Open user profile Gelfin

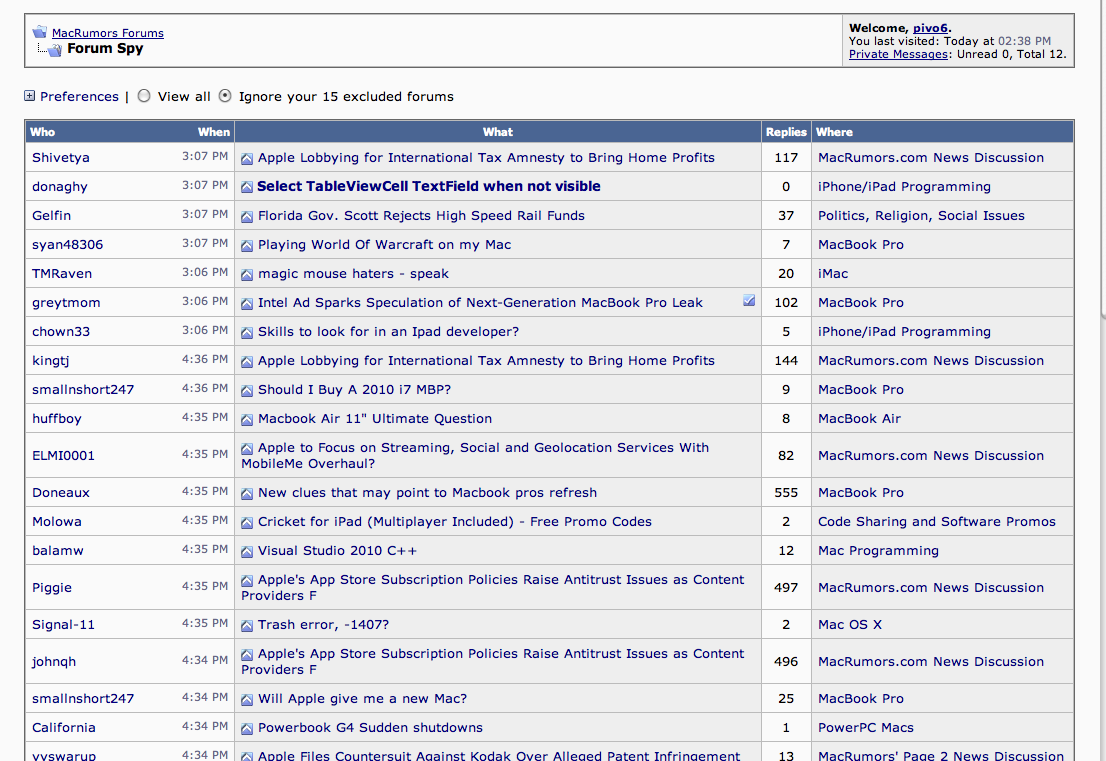(x=51, y=216)
